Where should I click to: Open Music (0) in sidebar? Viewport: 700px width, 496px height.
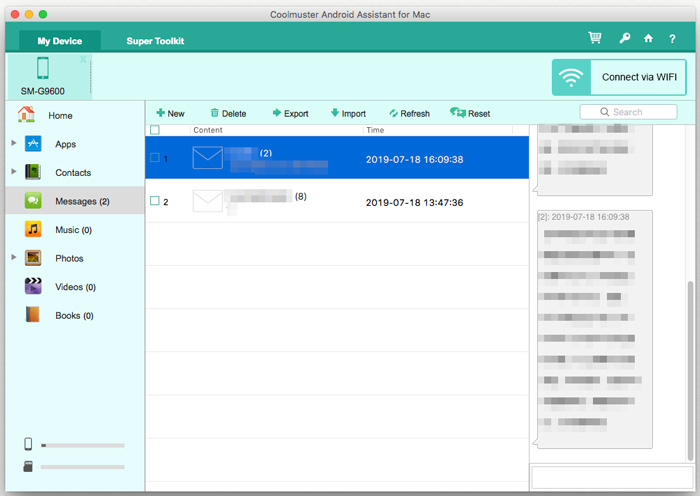(75, 229)
